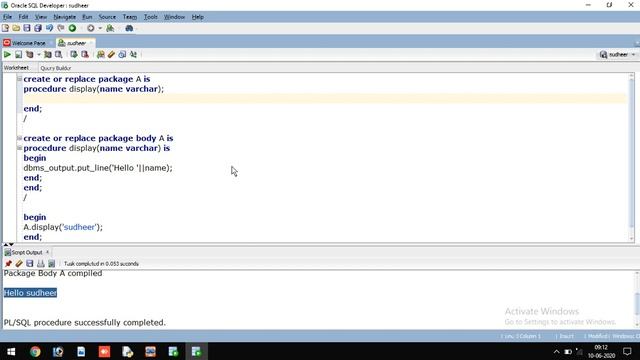Click the Save icon in Script Output toolbar
The height and width of the screenshot is (360, 640).
point(30,264)
